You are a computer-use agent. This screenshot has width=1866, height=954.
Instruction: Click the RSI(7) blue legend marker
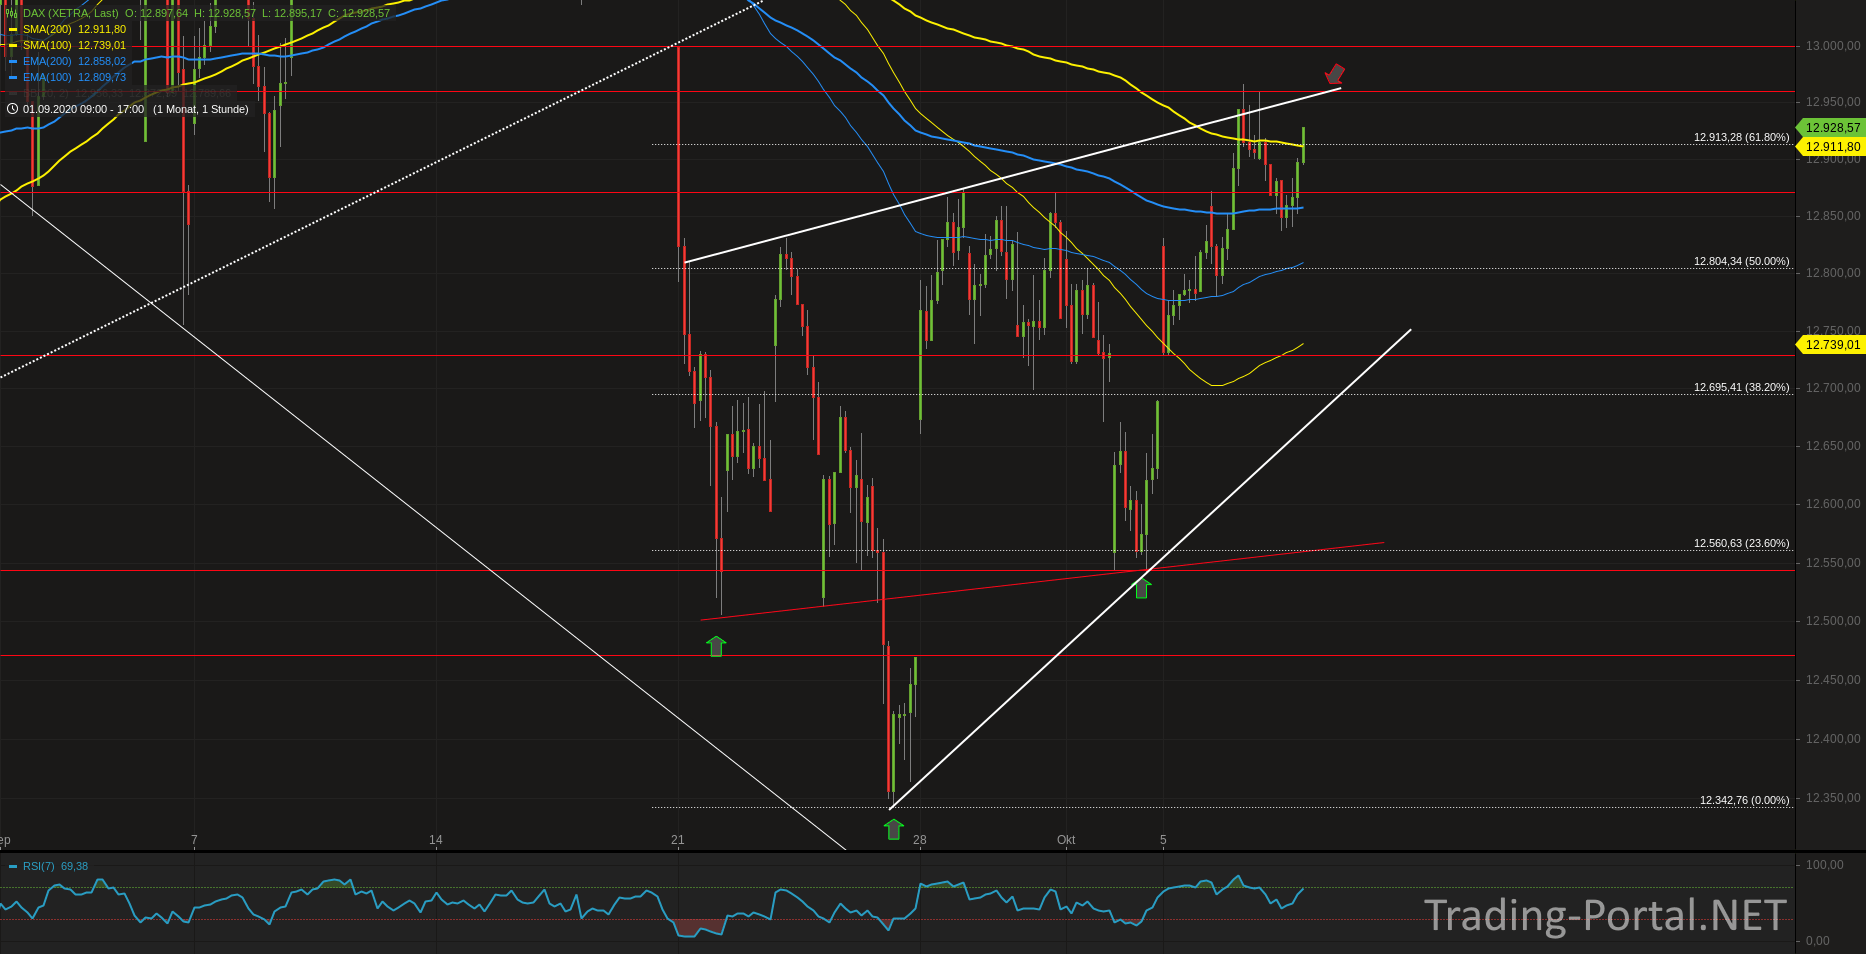(x=13, y=867)
